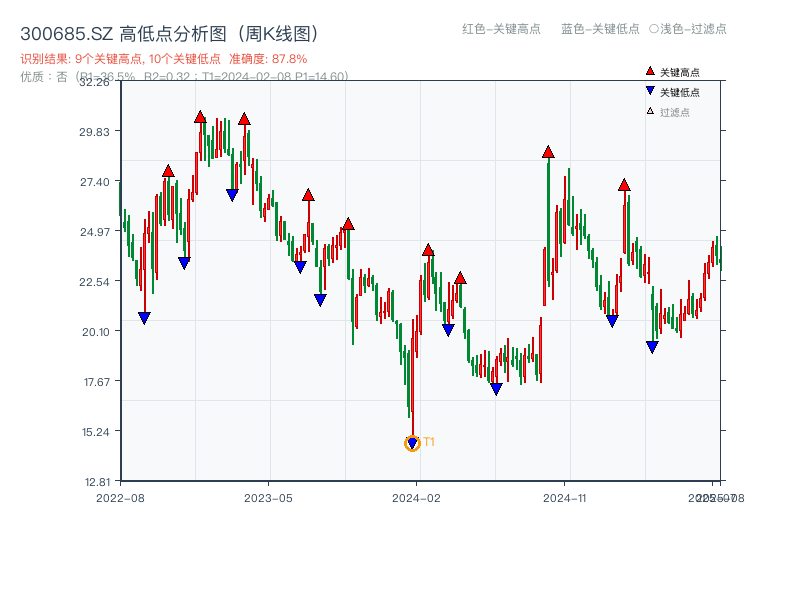The image size is (800, 600).
Task: Click blue low triangle near 21.6 in mid 2023
Action: tap(320, 300)
